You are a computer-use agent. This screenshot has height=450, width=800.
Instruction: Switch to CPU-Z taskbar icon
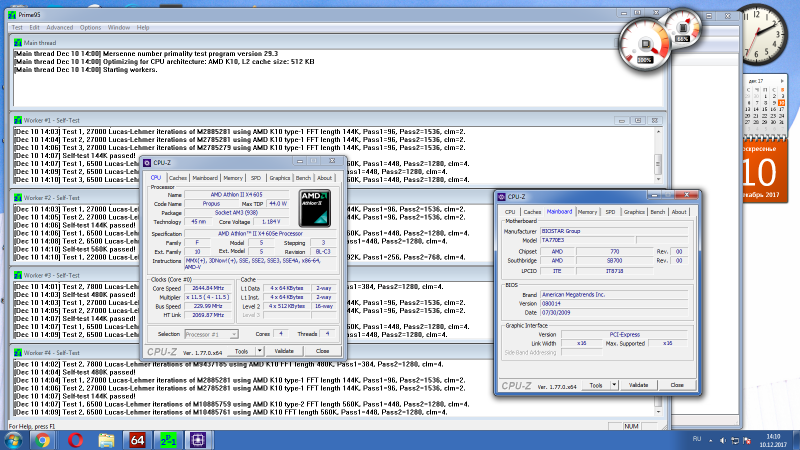[x=198, y=440]
